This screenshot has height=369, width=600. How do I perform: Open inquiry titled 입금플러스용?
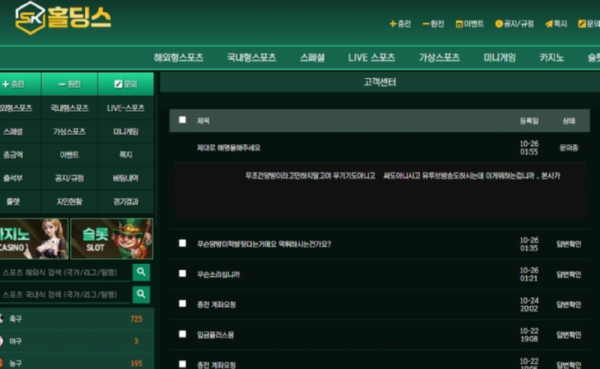215,335
